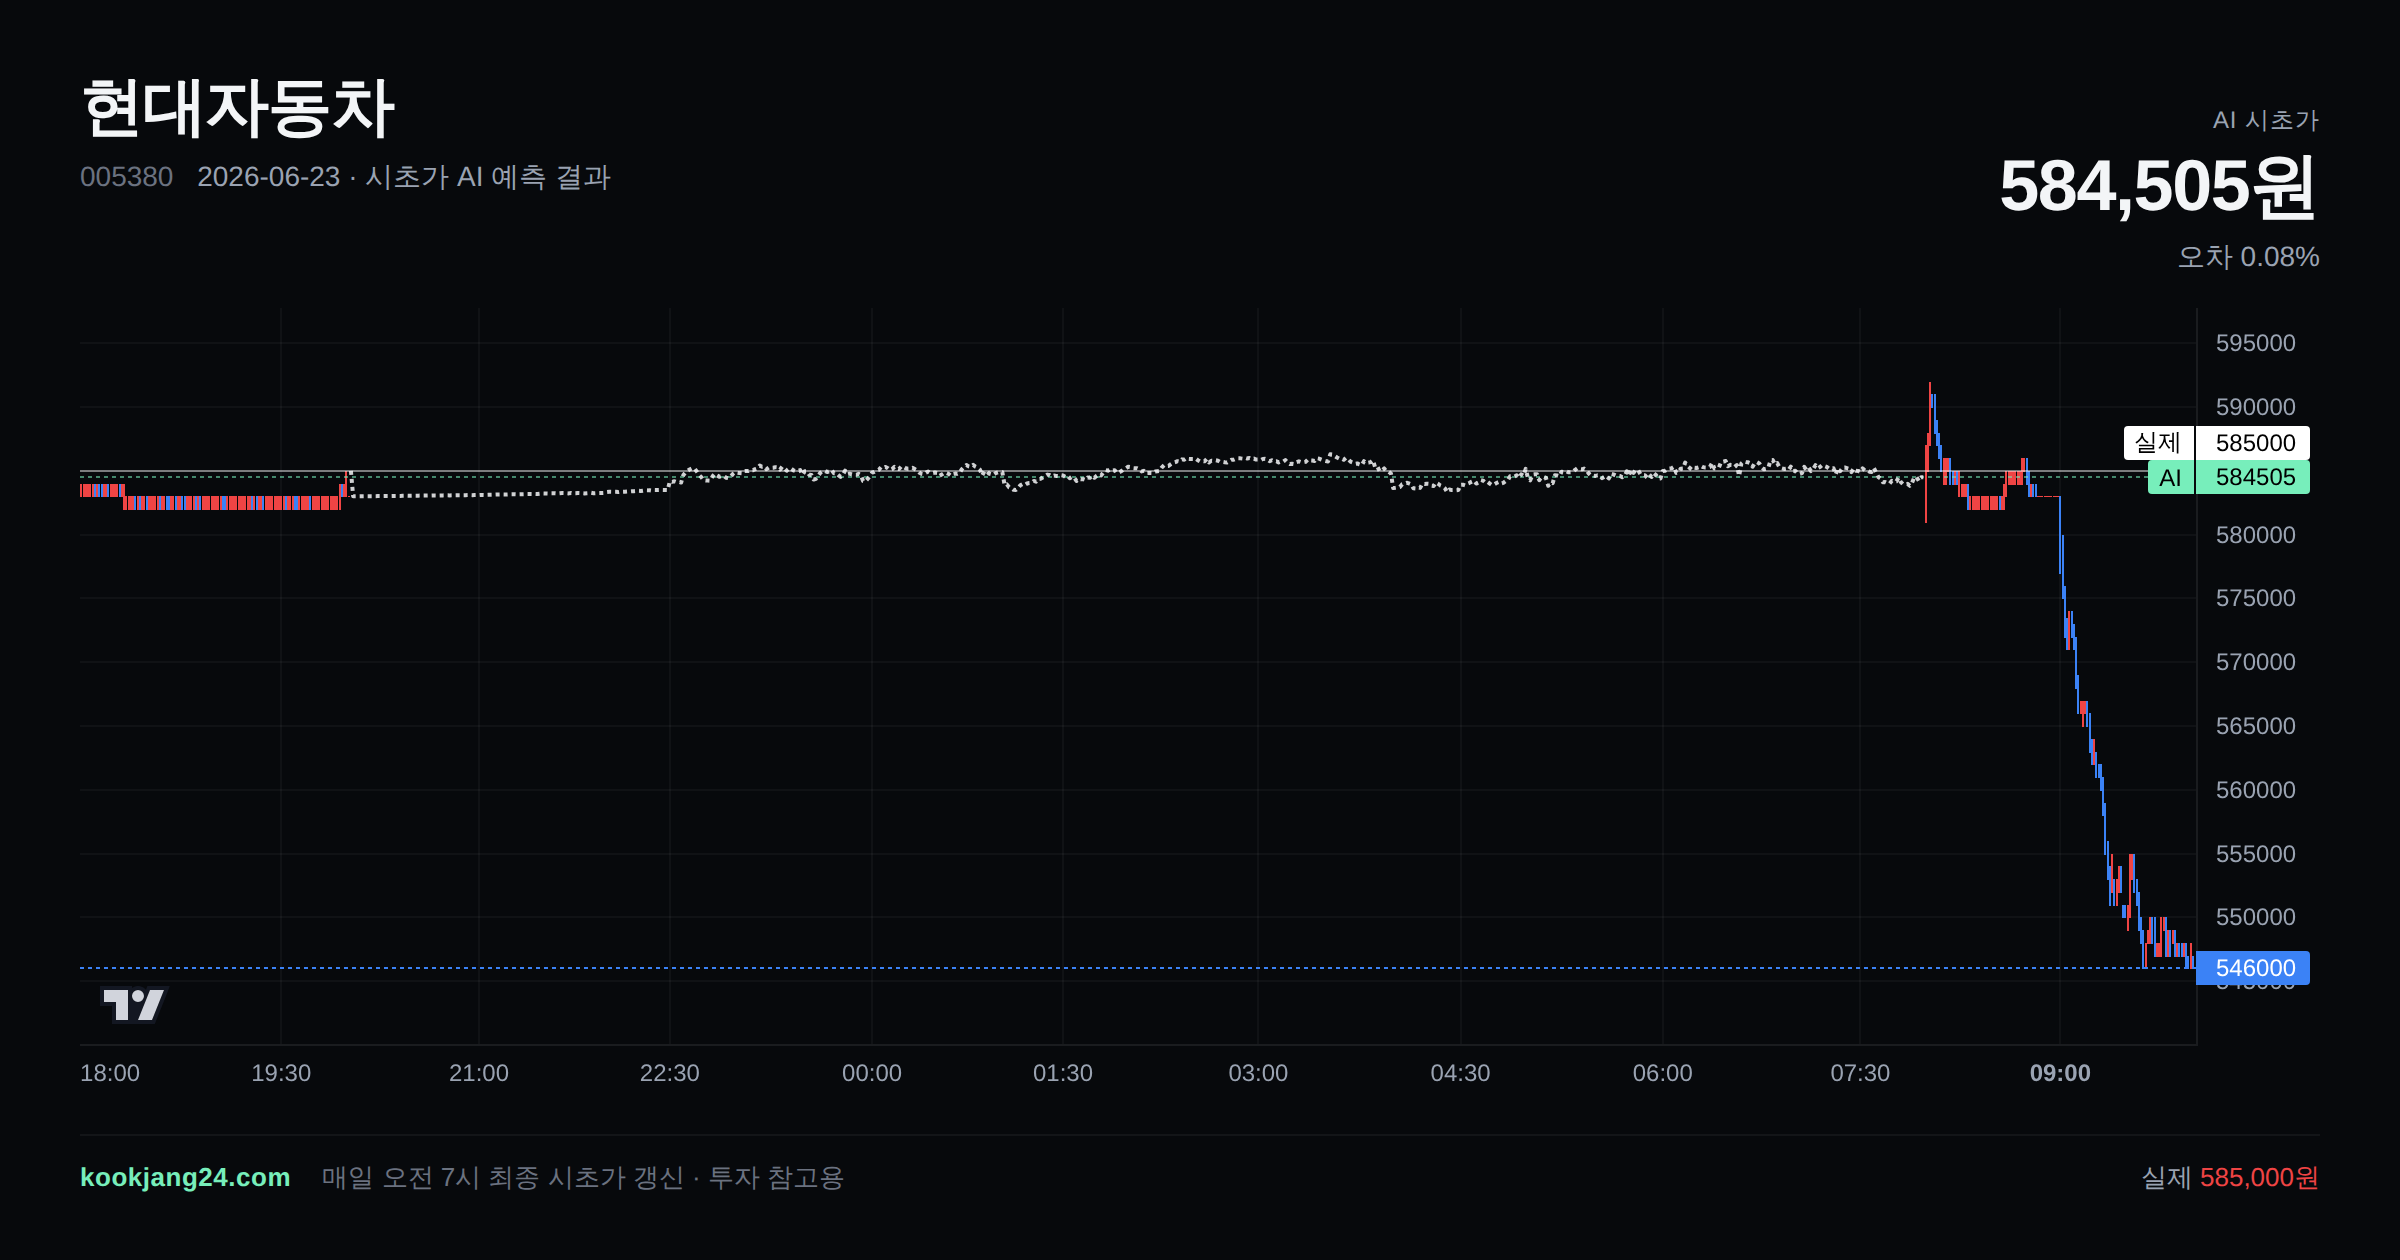Click the predicted price 584,505원

click(x=2158, y=186)
